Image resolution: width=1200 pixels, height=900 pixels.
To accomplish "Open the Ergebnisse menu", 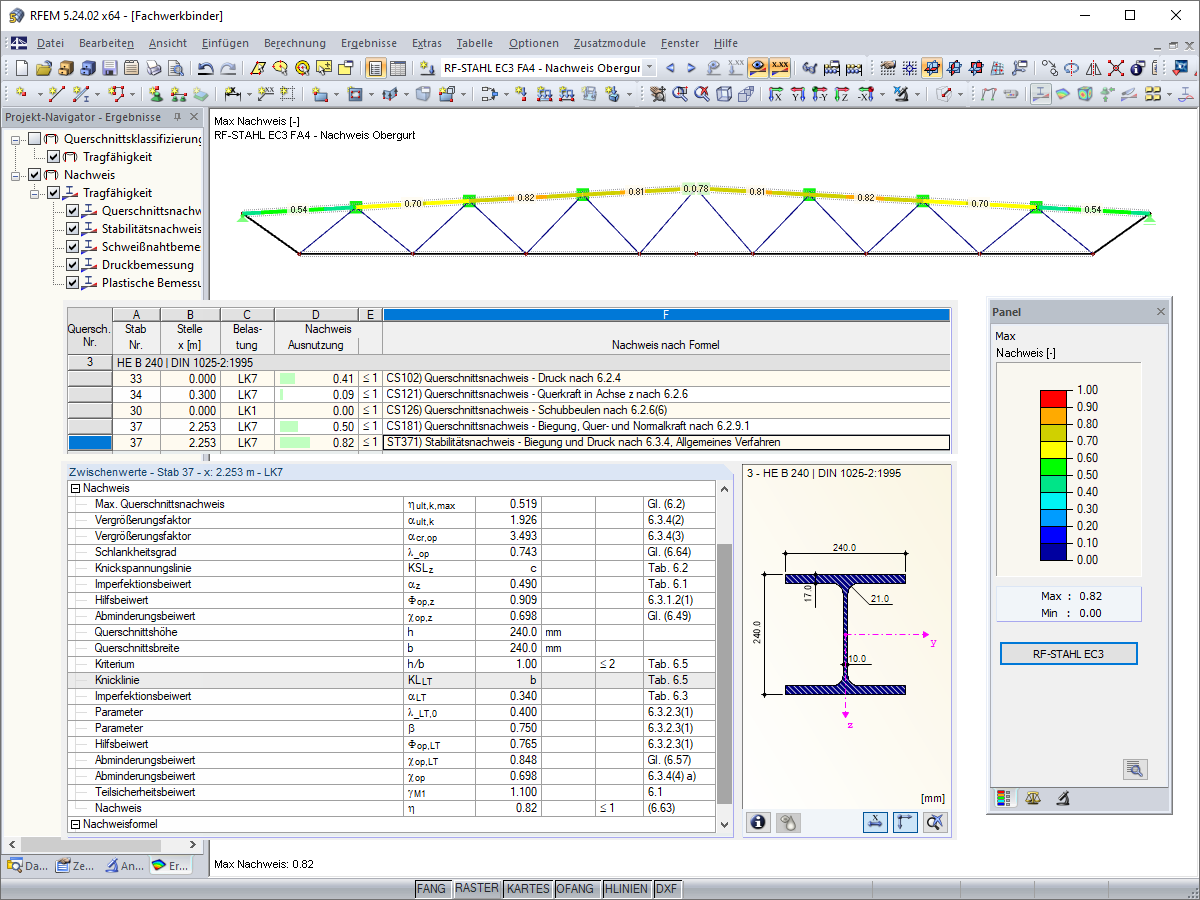I will coord(369,43).
